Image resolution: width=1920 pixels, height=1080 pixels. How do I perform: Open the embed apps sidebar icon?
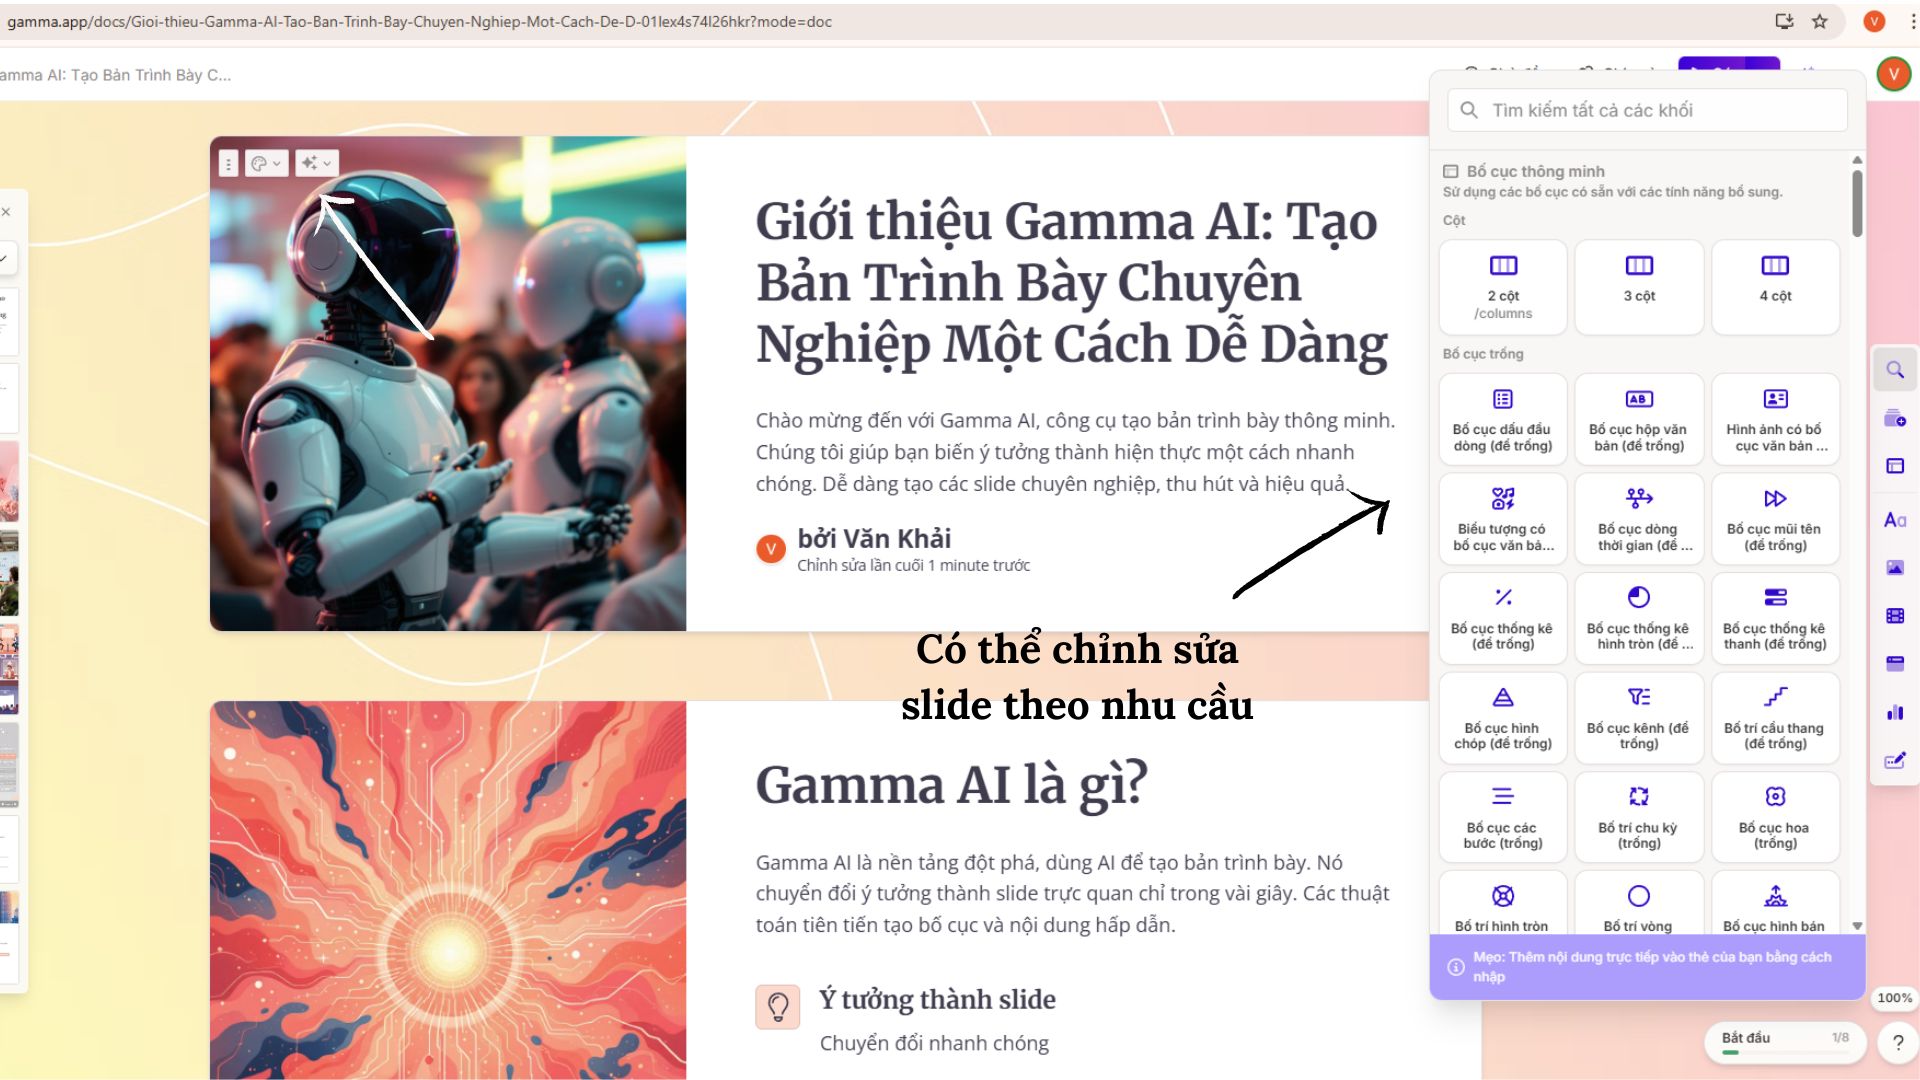[1895, 664]
